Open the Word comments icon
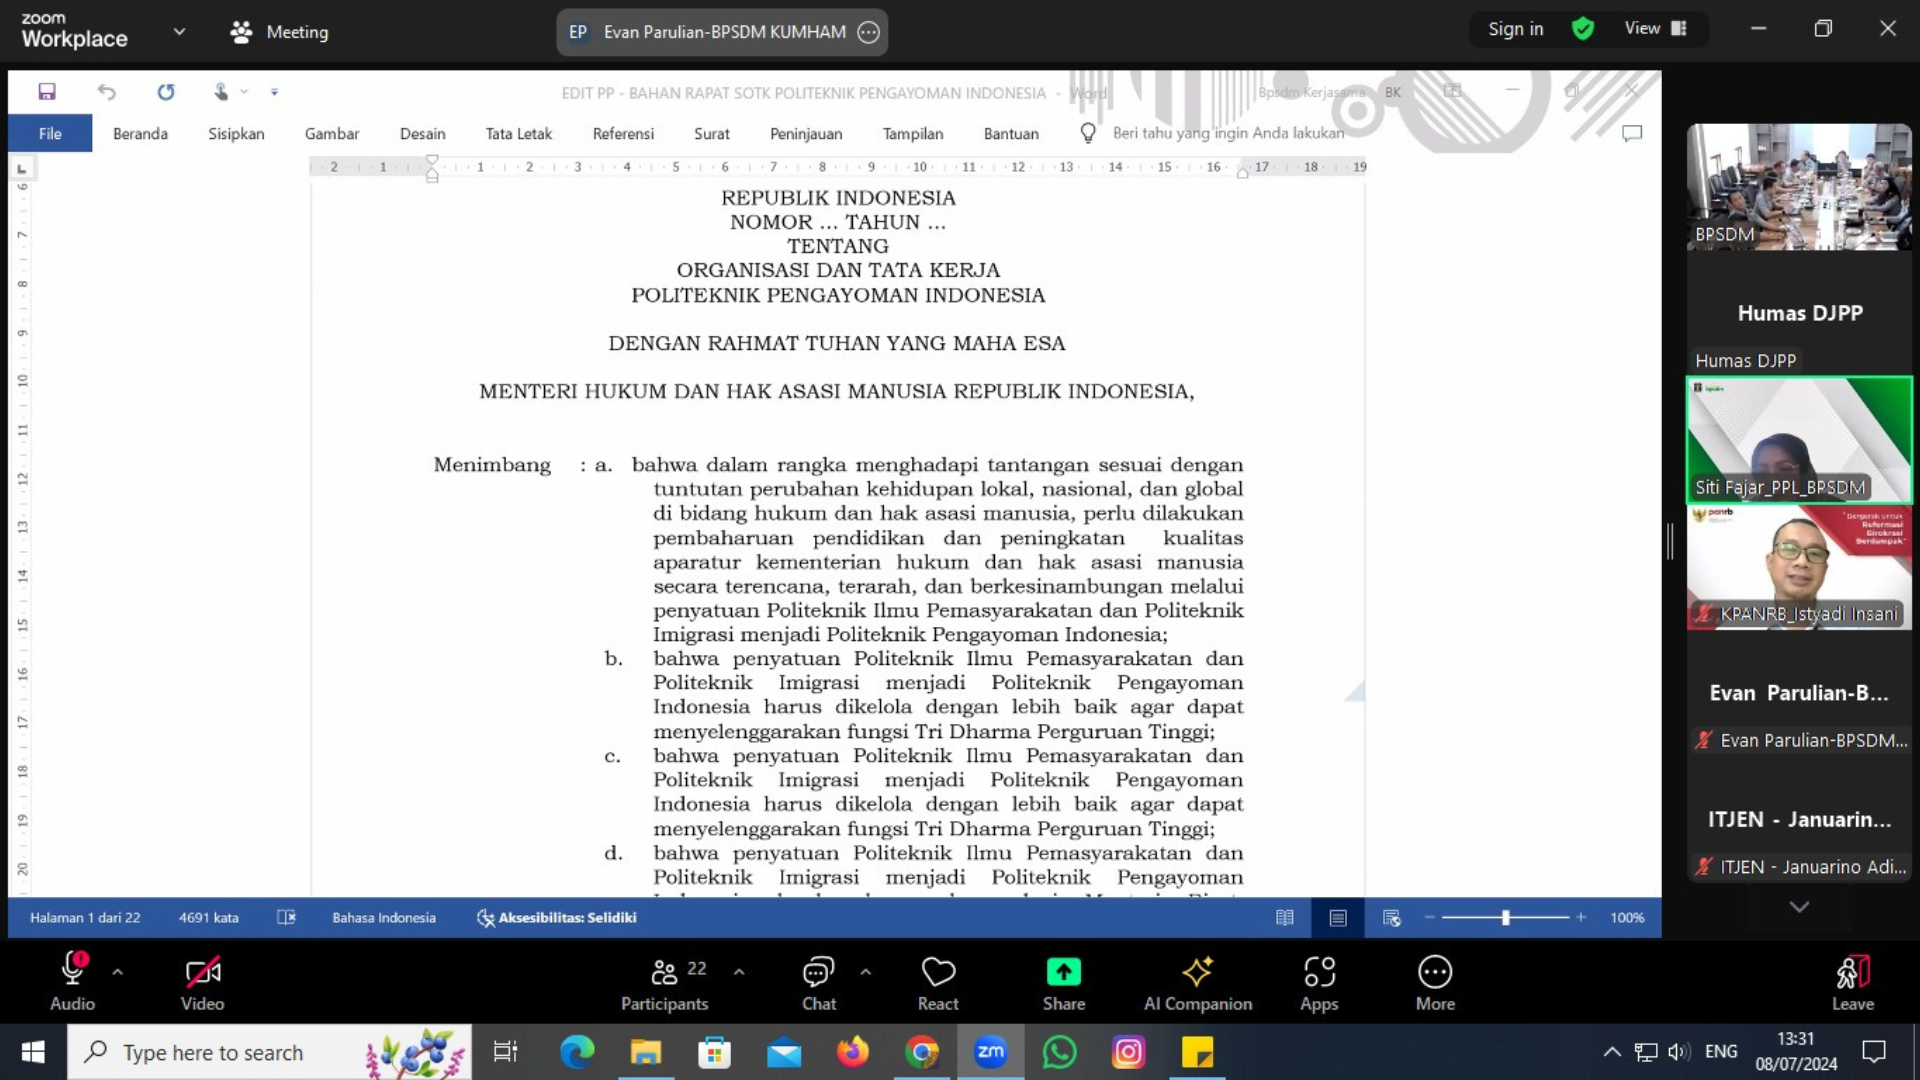The image size is (1920, 1080). (x=1632, y=133)
